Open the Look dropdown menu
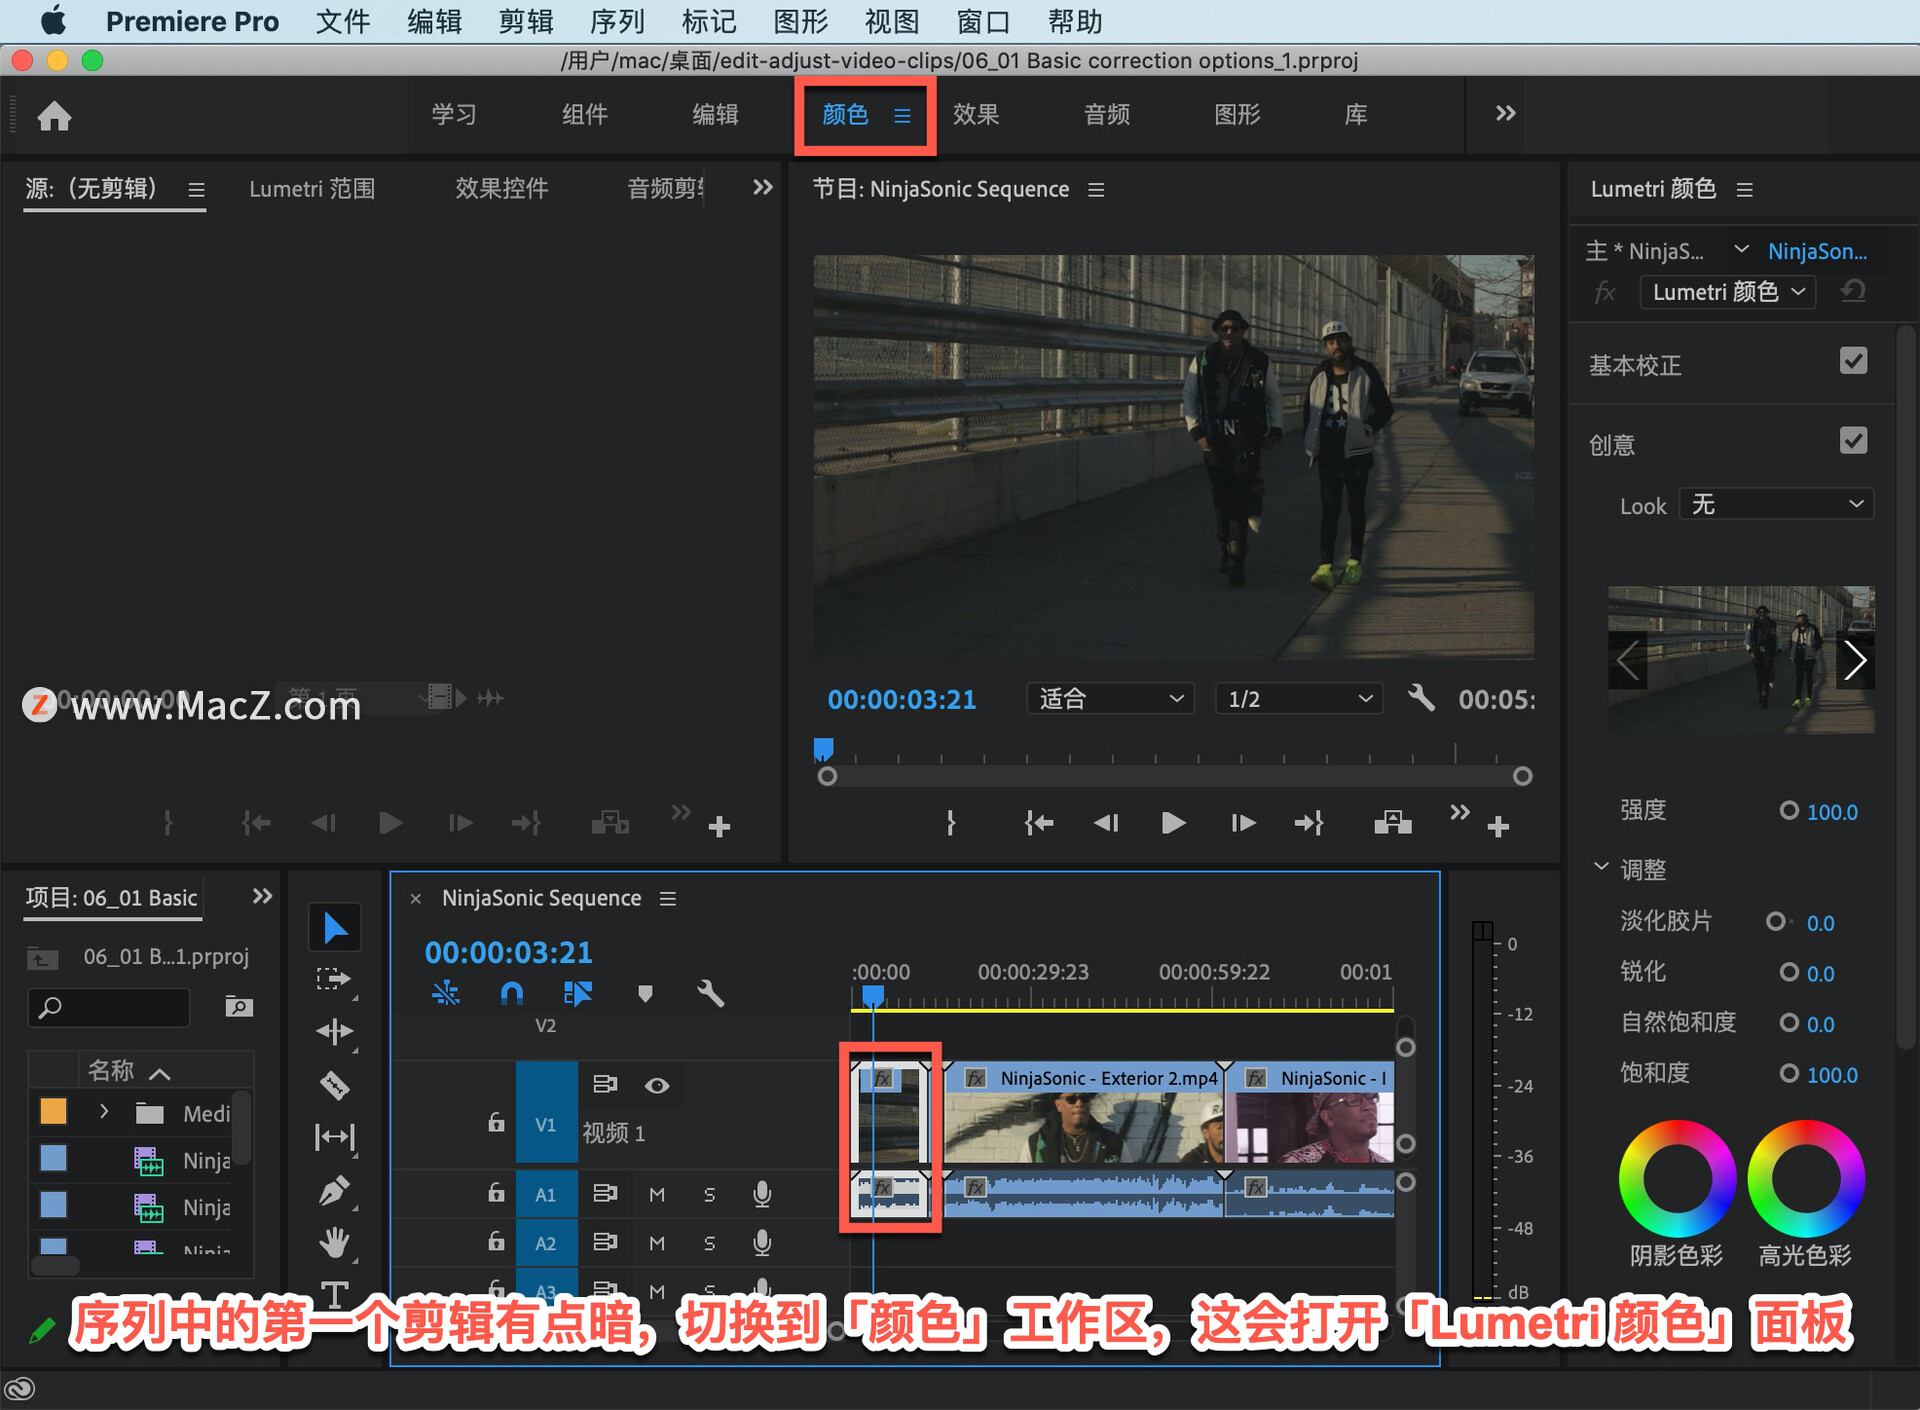The image size is (1920, 1410). [x=1775, y=505]
